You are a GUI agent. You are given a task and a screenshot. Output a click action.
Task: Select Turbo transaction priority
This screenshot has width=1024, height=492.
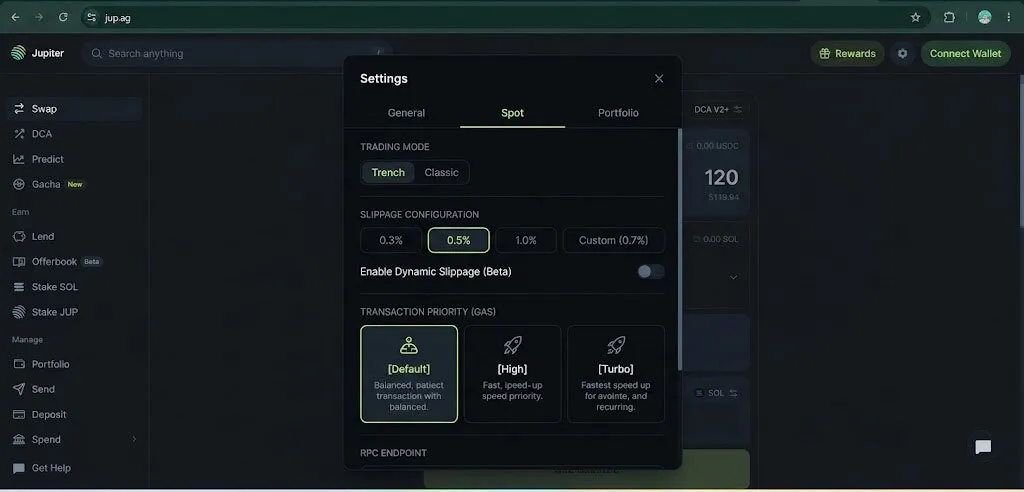click(x=616, y=374)
